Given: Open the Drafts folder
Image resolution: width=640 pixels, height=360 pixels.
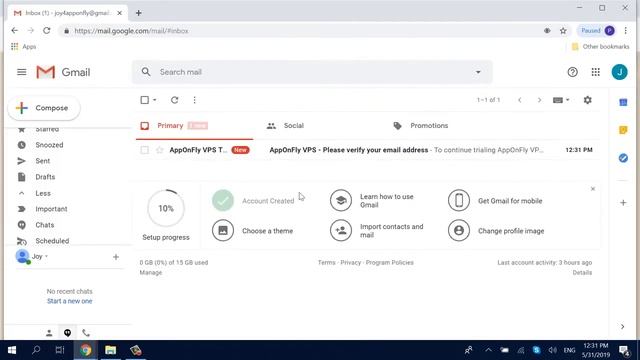Looking at the screenshot, I should pos(45,177).
